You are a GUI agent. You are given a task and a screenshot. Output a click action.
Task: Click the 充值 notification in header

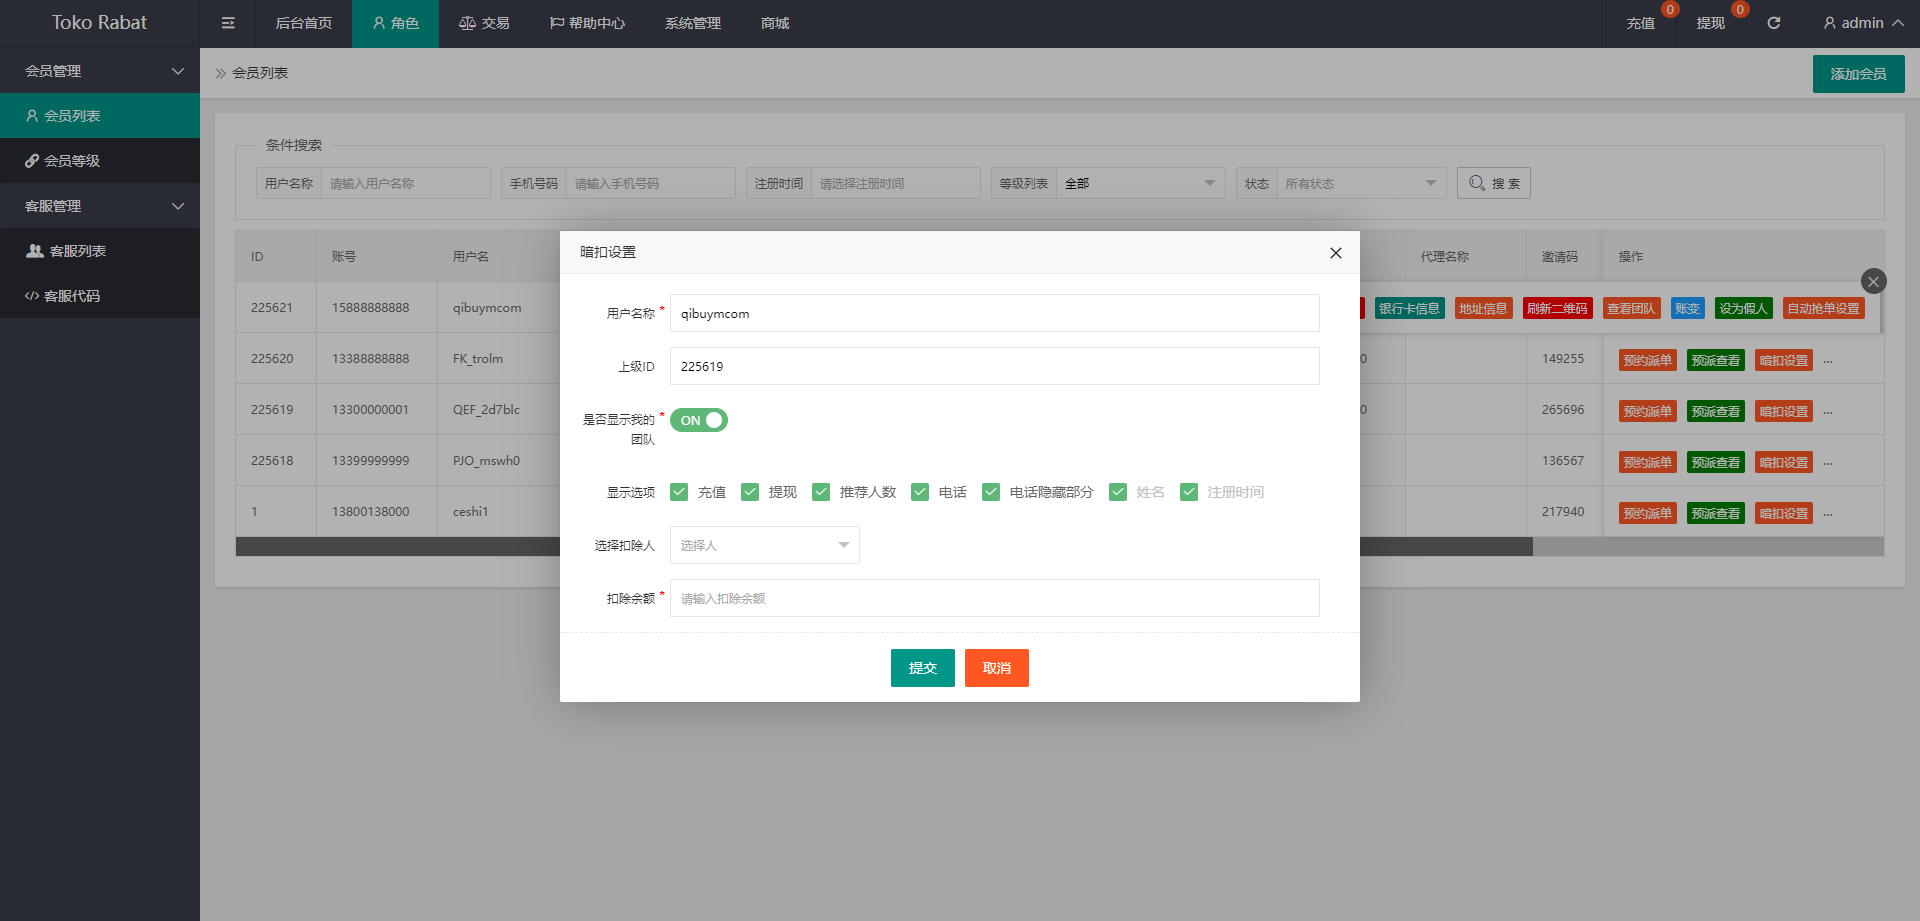[1640, 23]
